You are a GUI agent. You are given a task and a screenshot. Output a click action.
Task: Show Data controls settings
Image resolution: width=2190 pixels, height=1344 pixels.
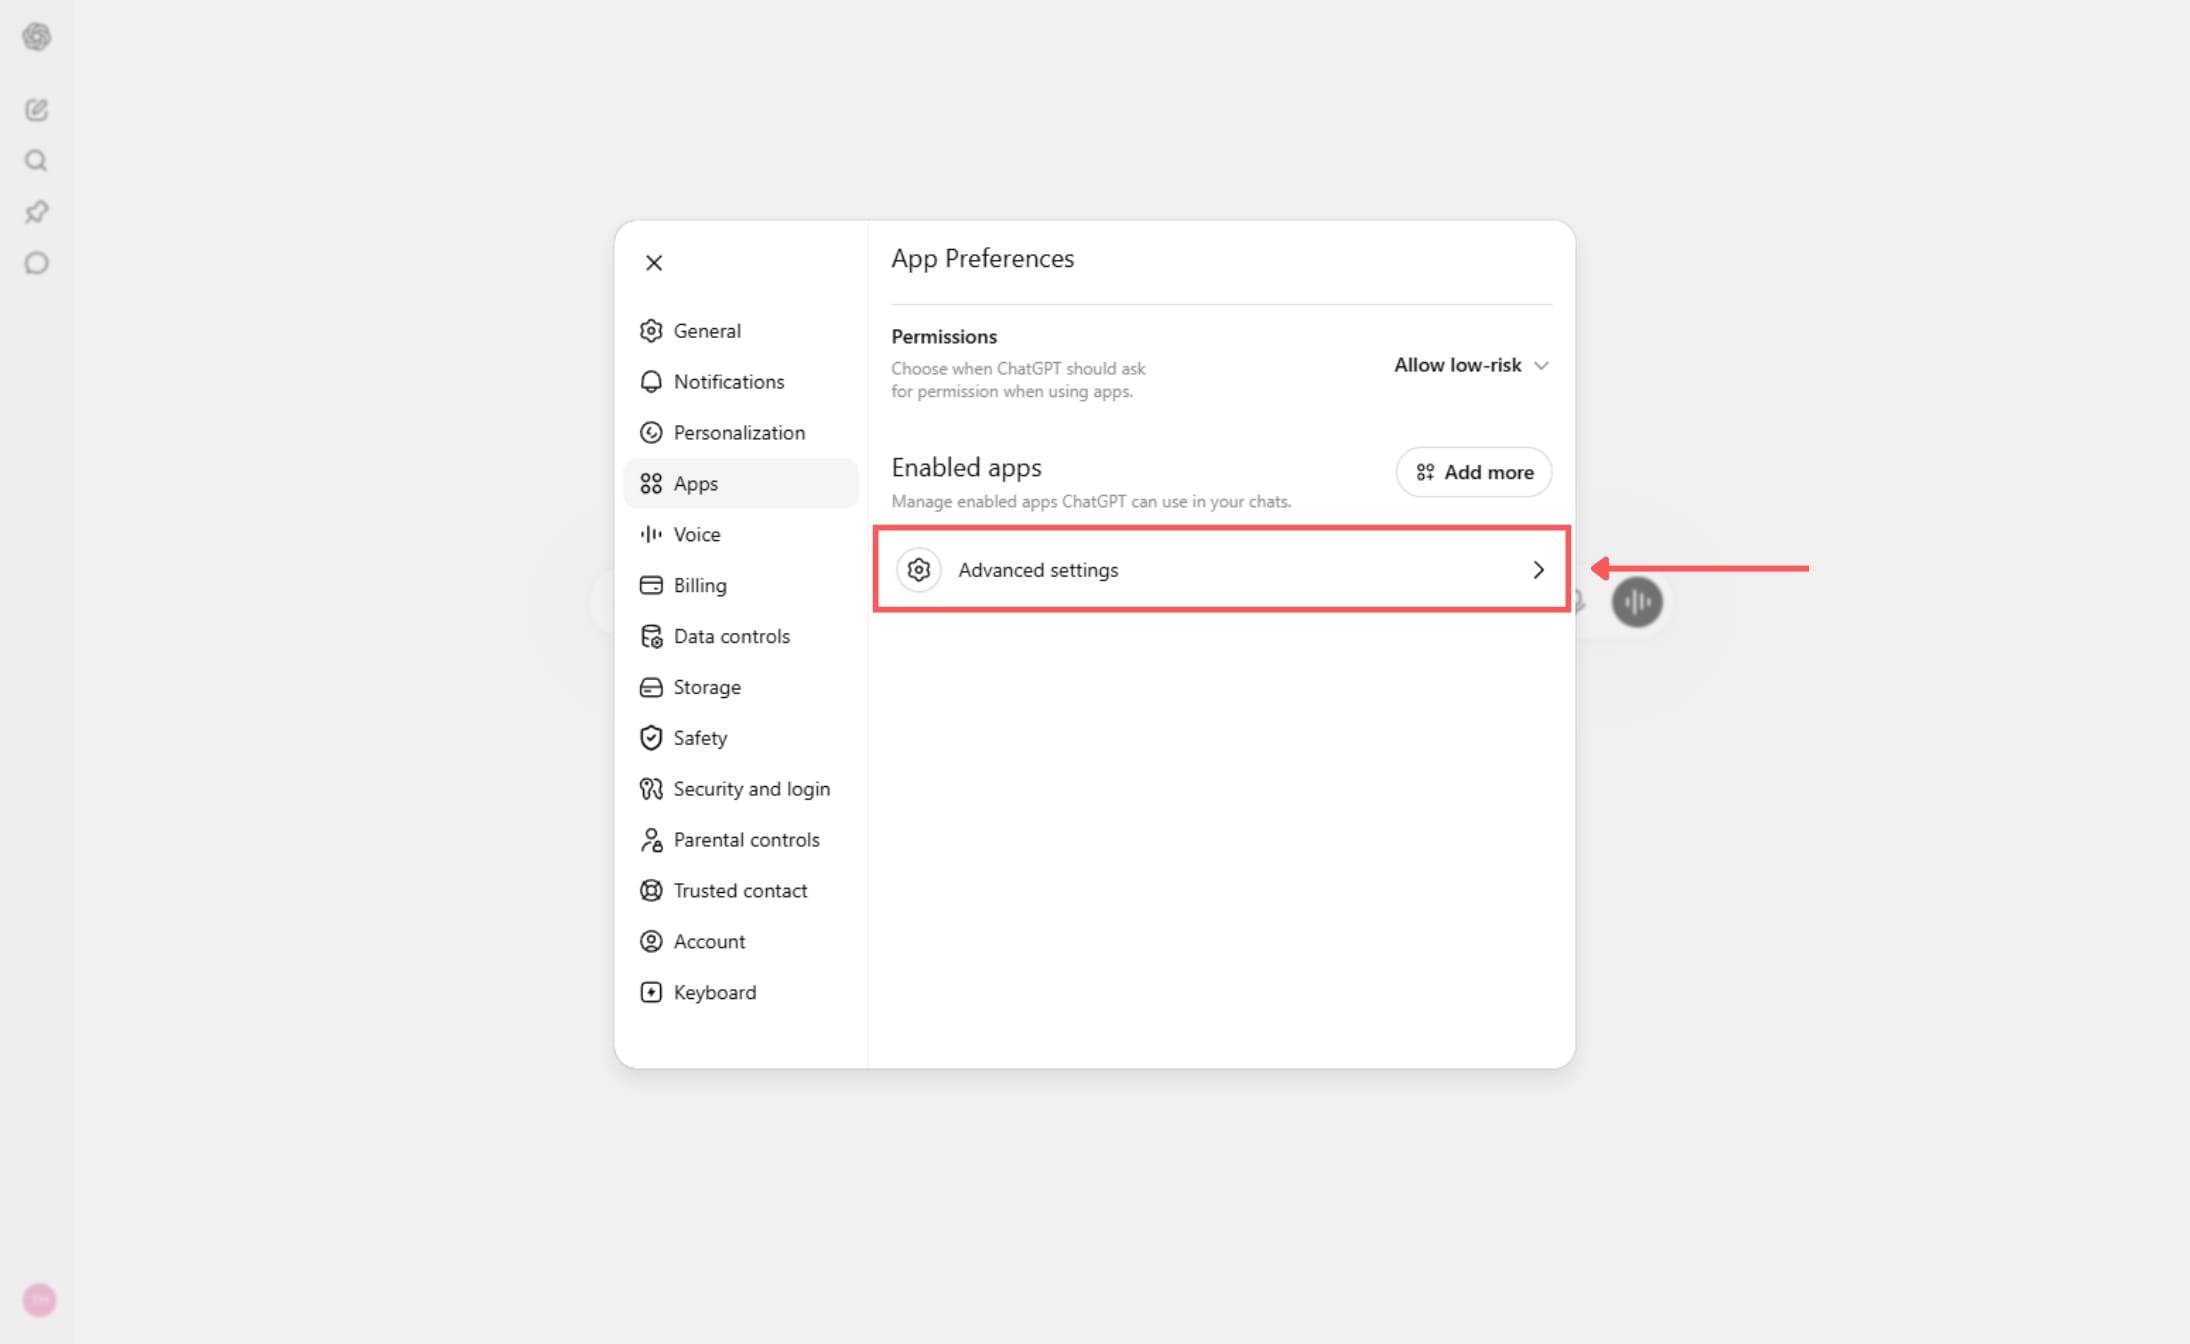[741, 636]
